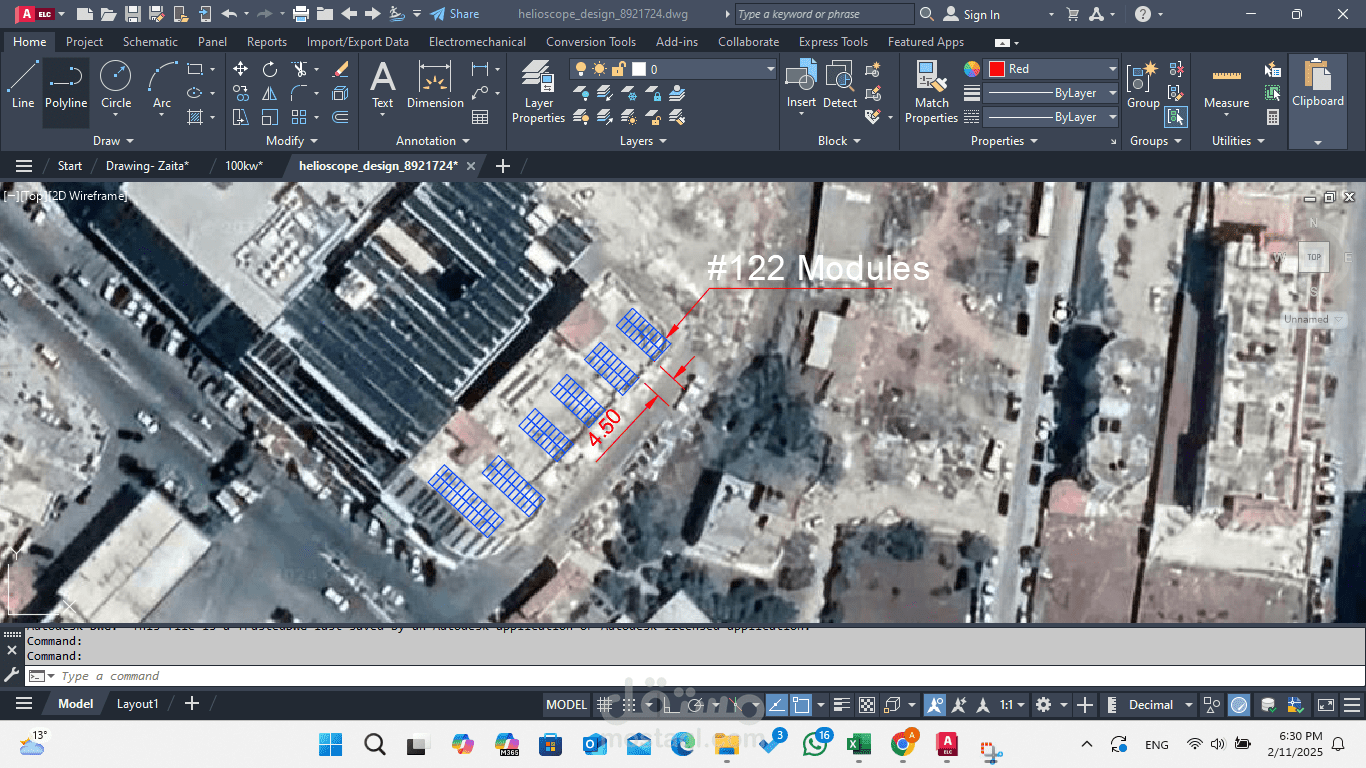
Task: Select the Copy tool in Modify
Action: click(x=240, y=93)
